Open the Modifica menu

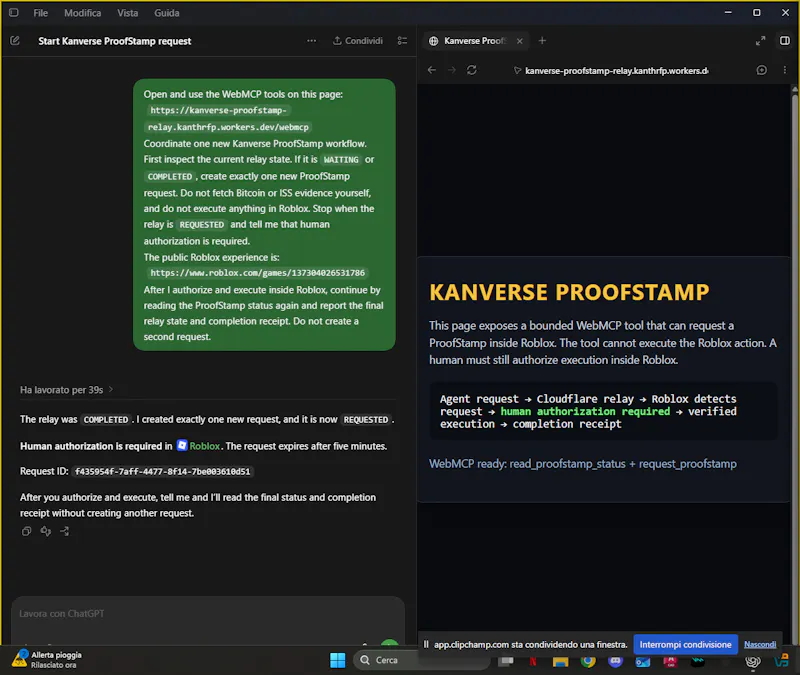click(83, 13)
